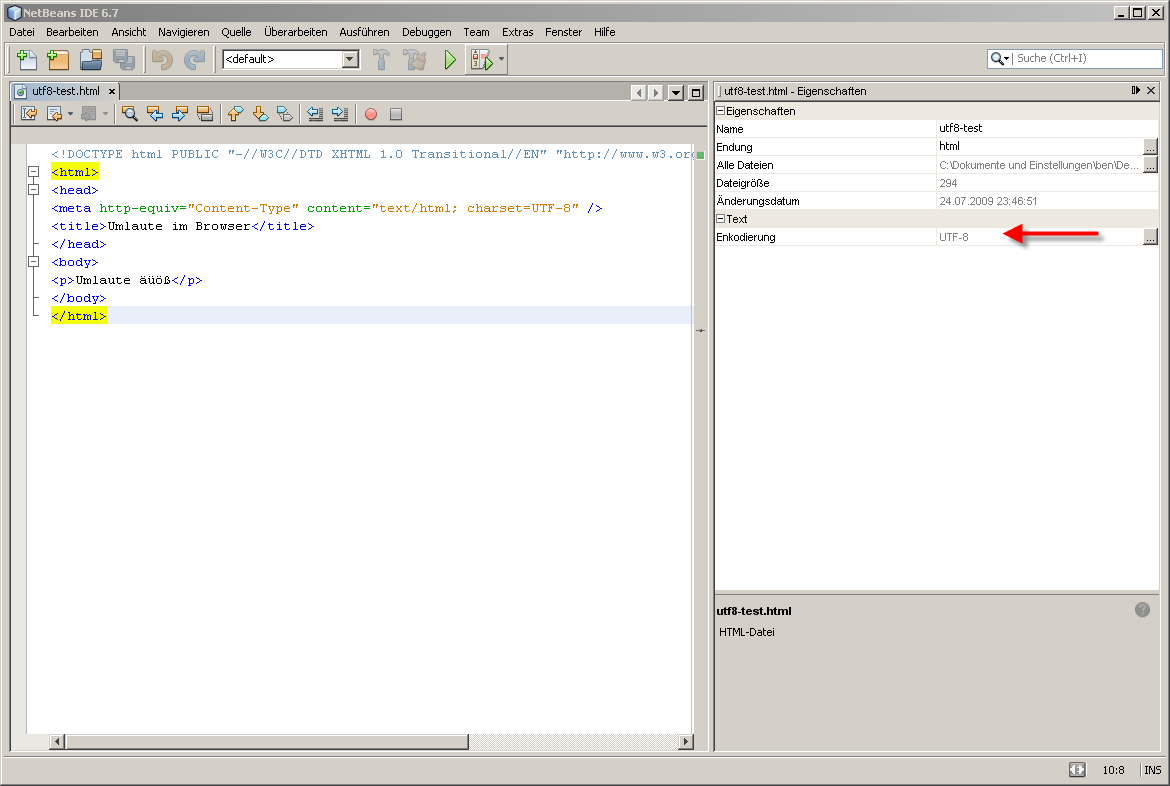Open the Team menu
This screenshot has height=786, width=1170.
click(476, 32)
